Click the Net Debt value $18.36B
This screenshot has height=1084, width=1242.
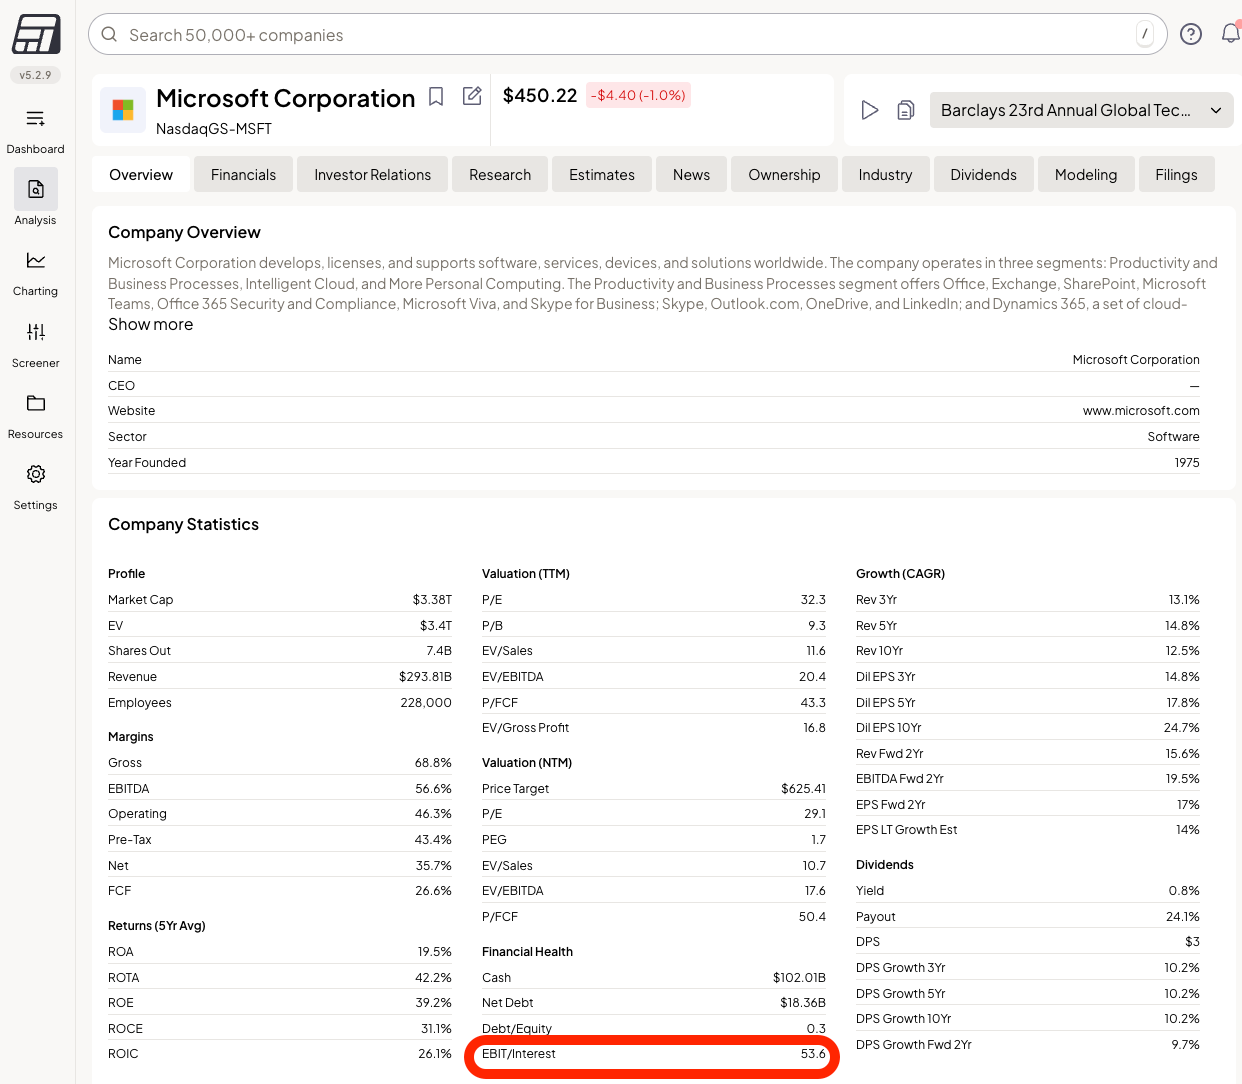(x=803, y=1003)
